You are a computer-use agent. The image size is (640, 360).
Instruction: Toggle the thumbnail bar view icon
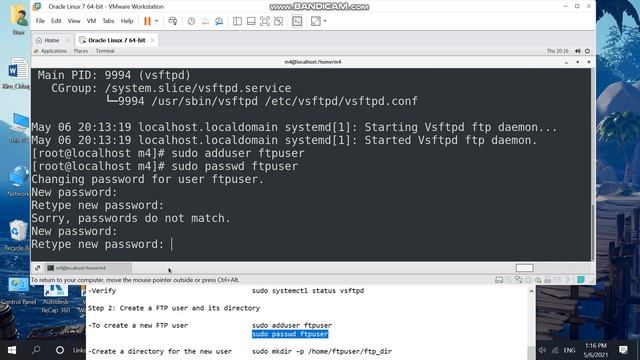(251, 21)
